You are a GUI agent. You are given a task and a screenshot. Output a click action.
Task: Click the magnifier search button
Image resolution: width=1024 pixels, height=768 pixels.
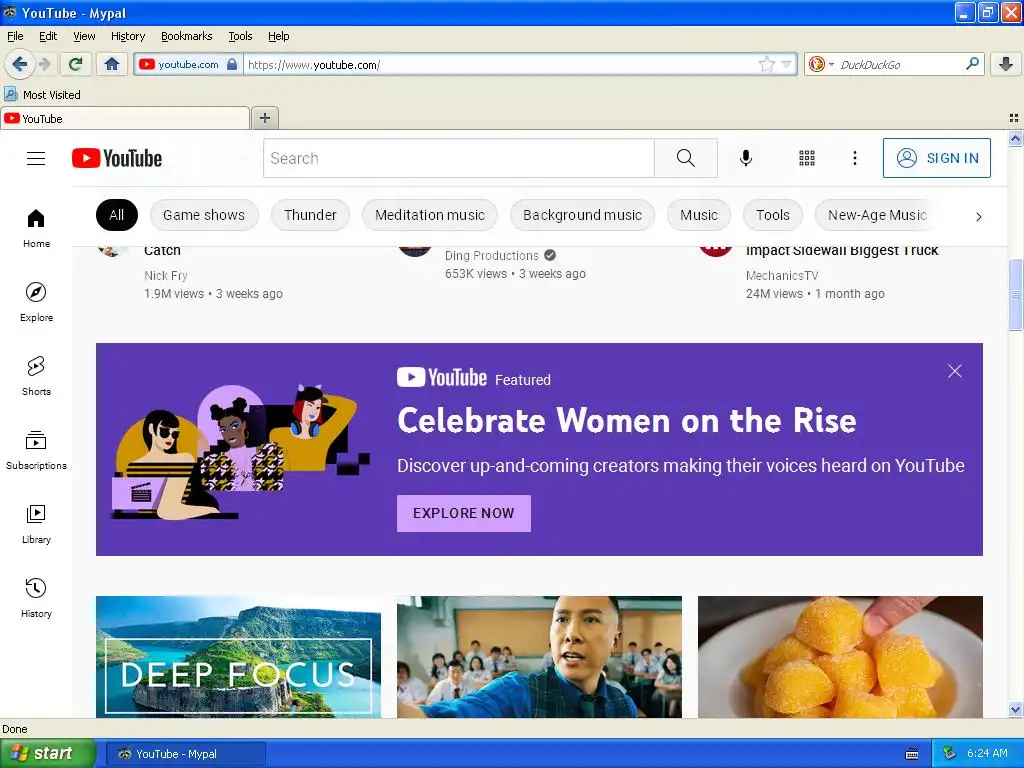coord(686,158)
